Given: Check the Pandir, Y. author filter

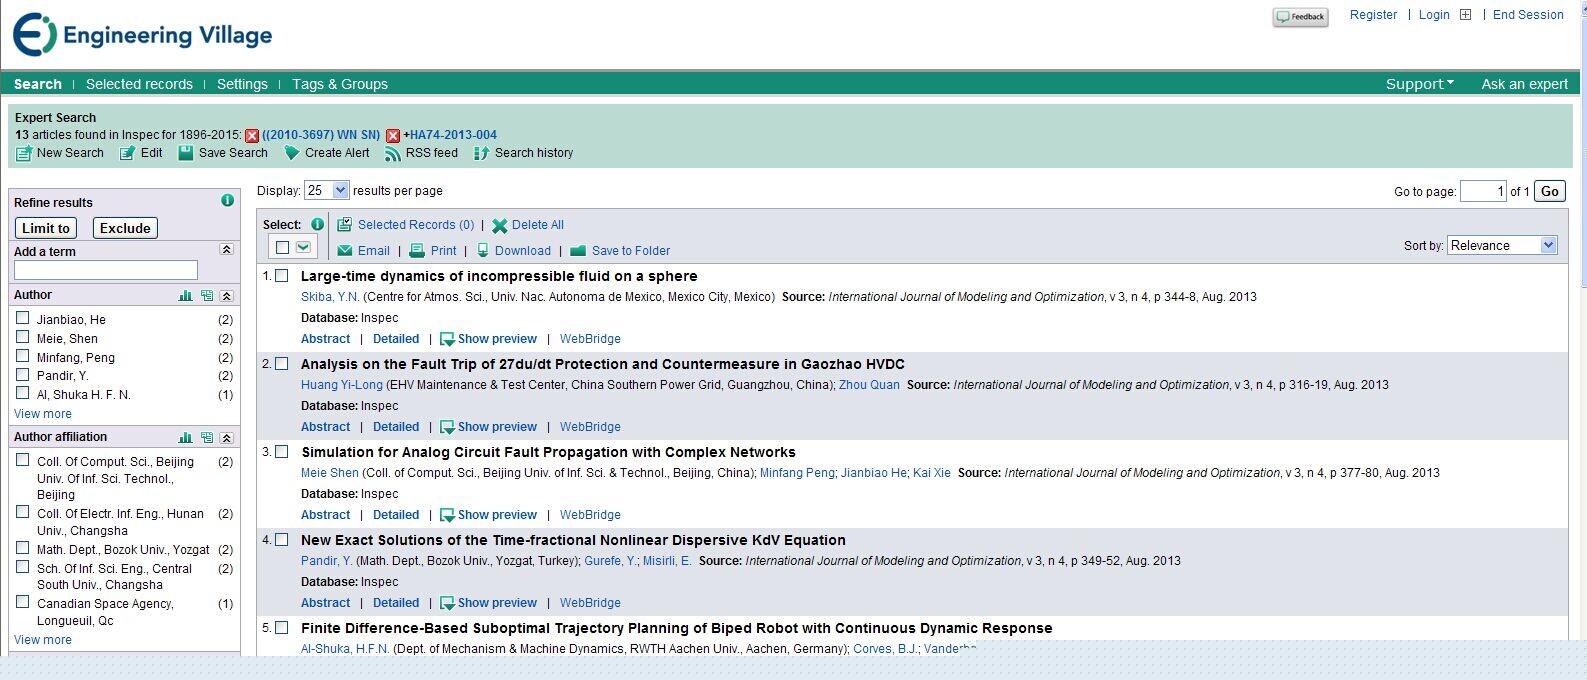Looking at the screenshot, I should pos(22,375).
